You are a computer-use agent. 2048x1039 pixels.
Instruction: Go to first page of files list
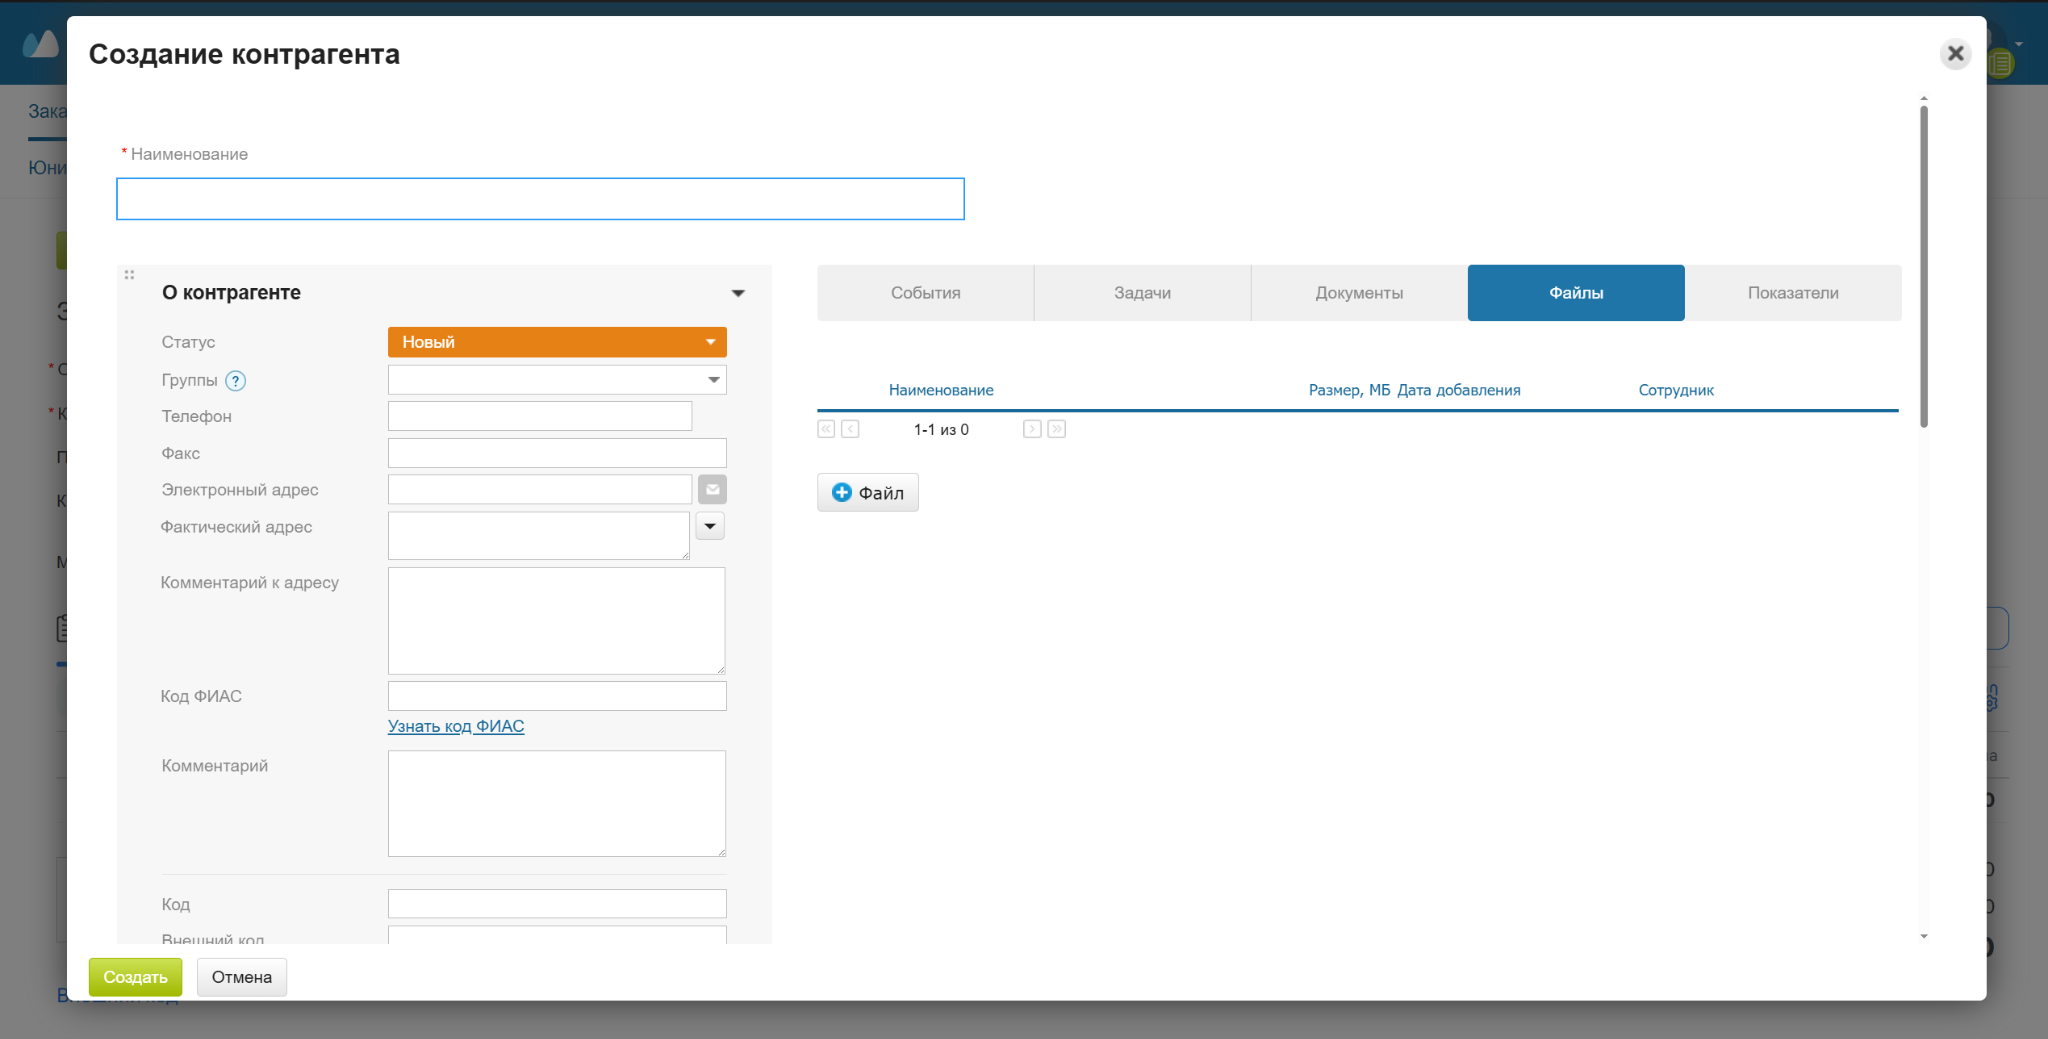pyautogui.click(x=826, y=429)
